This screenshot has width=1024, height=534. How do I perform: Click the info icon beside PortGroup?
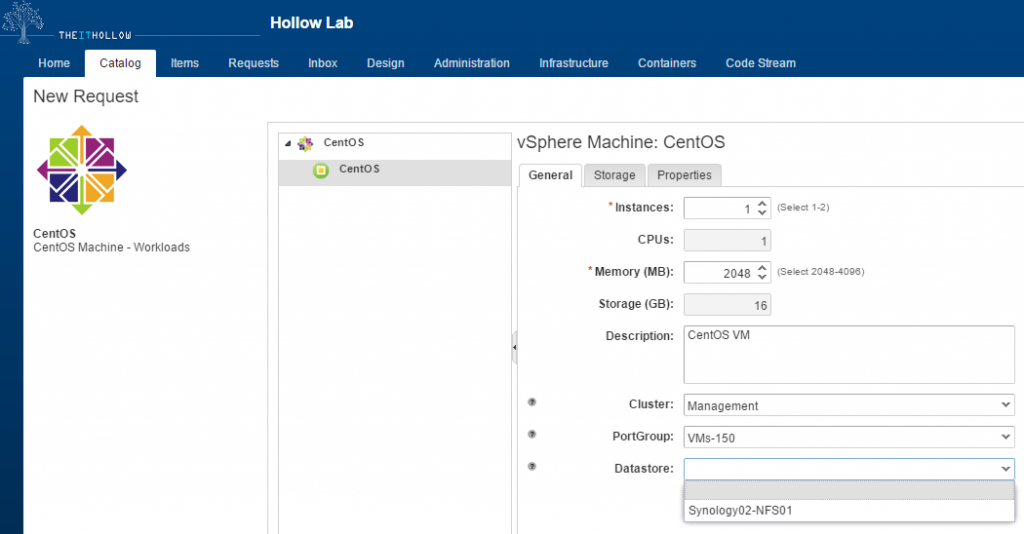pos(532,434)
